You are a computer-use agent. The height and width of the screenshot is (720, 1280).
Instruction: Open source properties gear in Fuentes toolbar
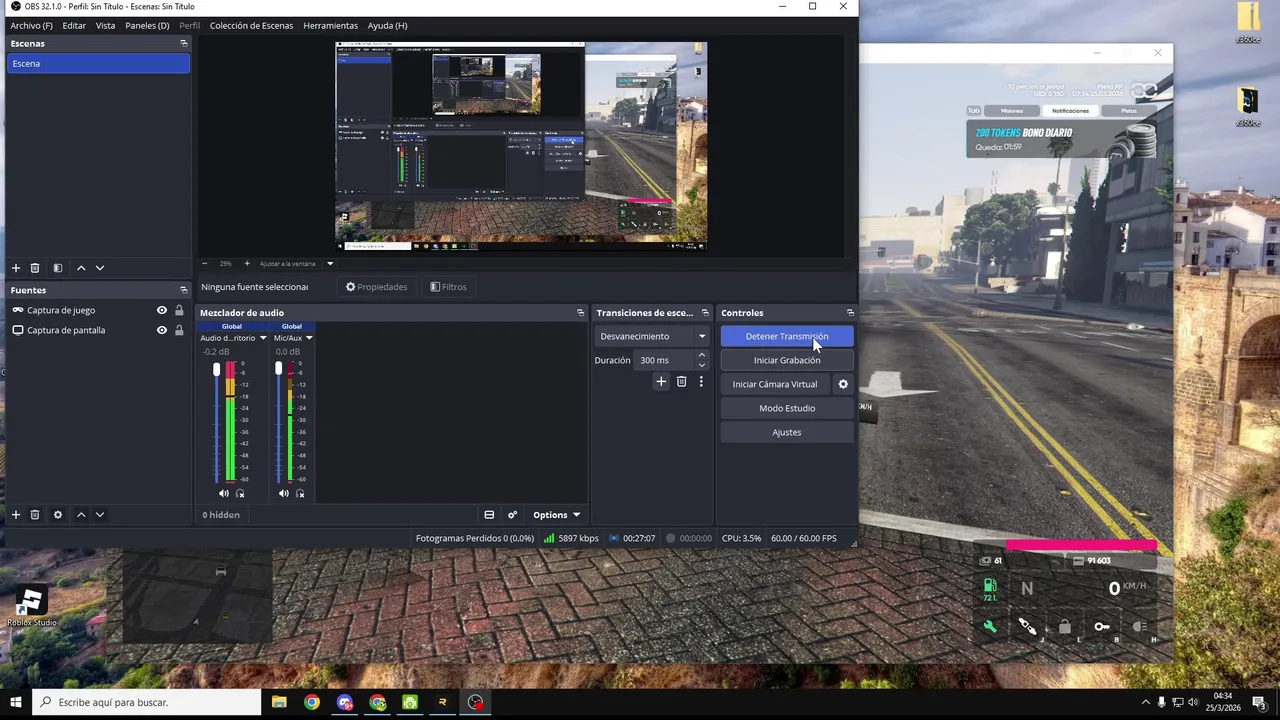[57, 515]
